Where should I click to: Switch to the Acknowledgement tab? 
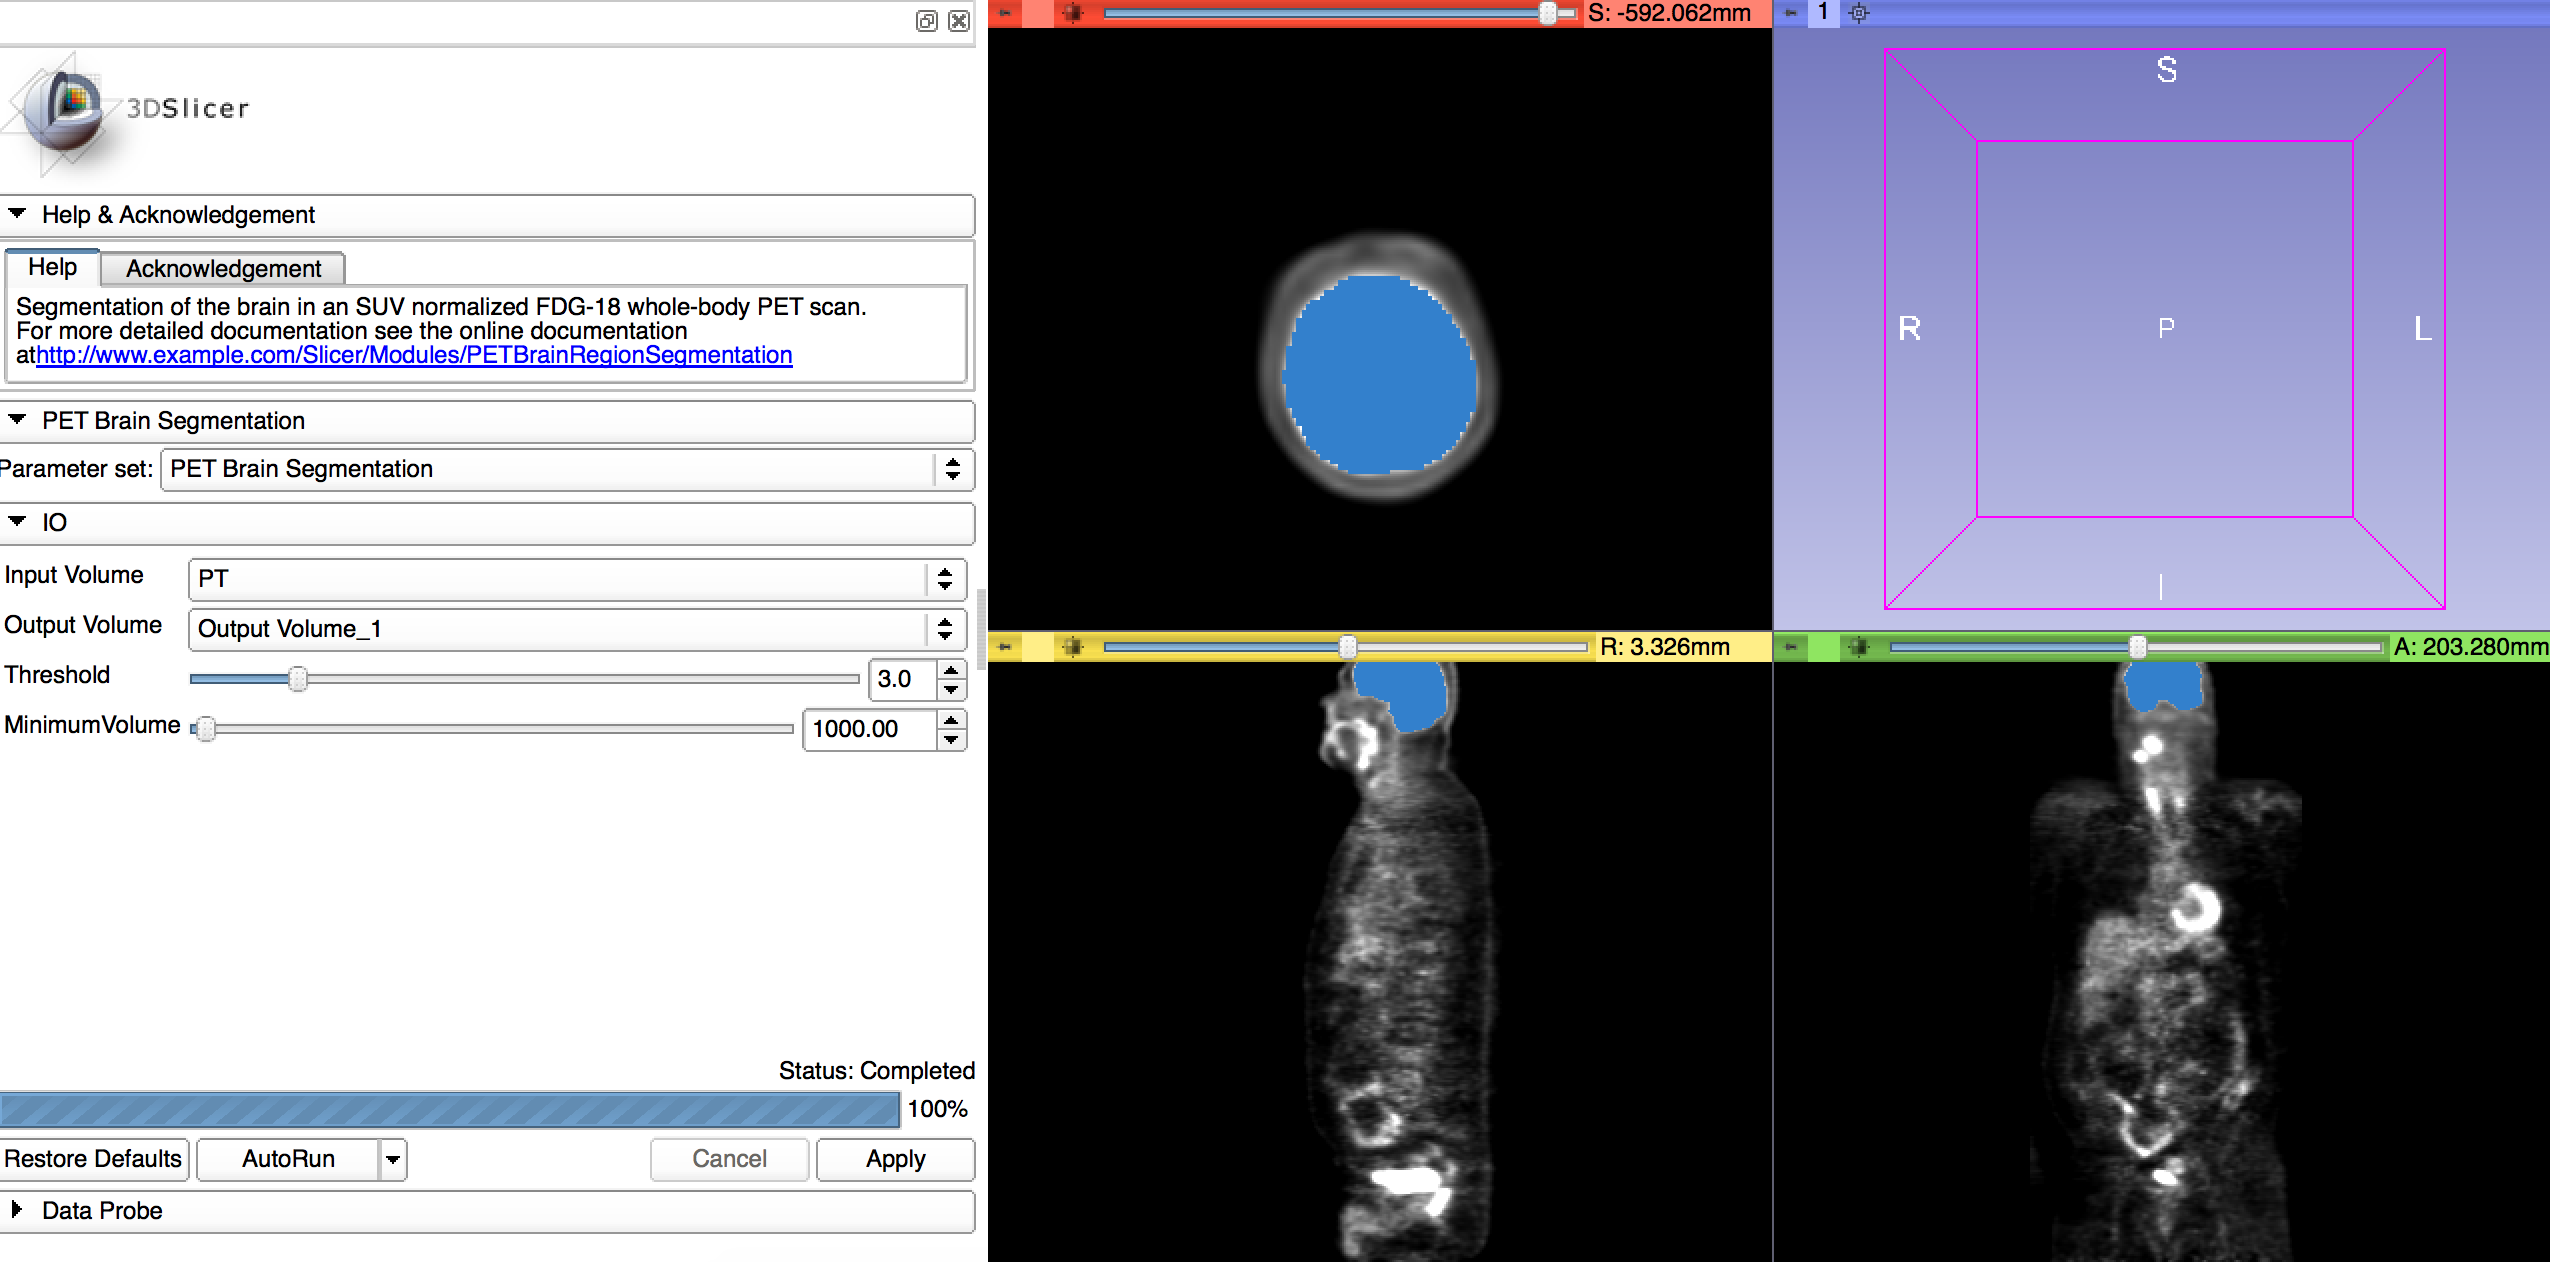pyautogui.click(x=223, y=269)
